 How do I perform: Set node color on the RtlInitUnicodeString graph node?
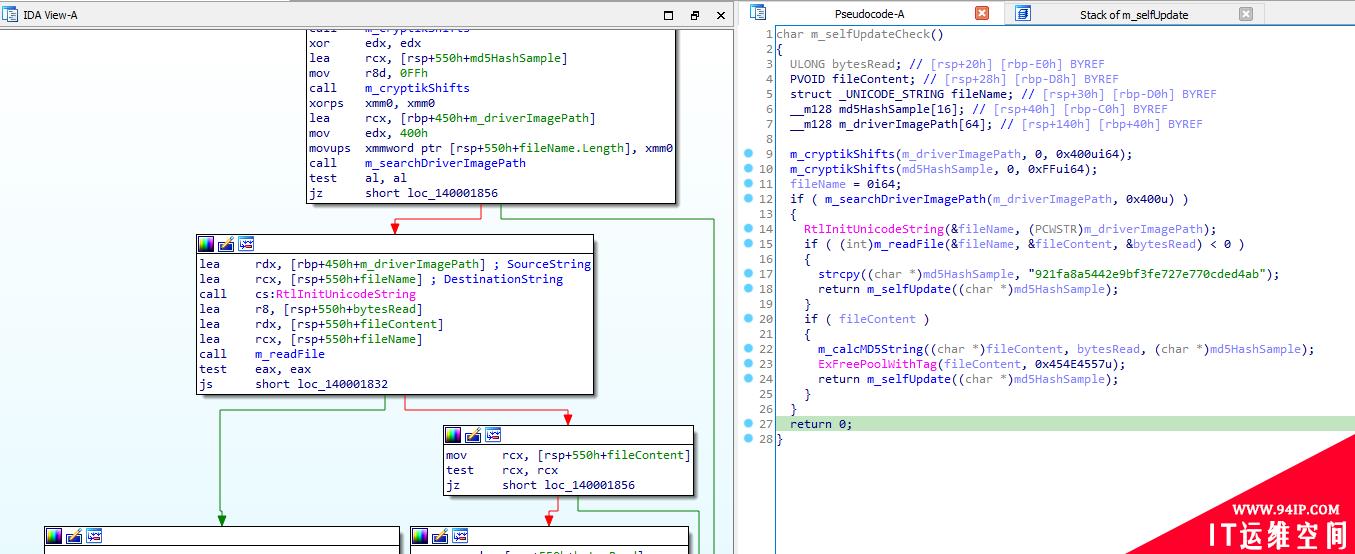(x=206, y=243)
